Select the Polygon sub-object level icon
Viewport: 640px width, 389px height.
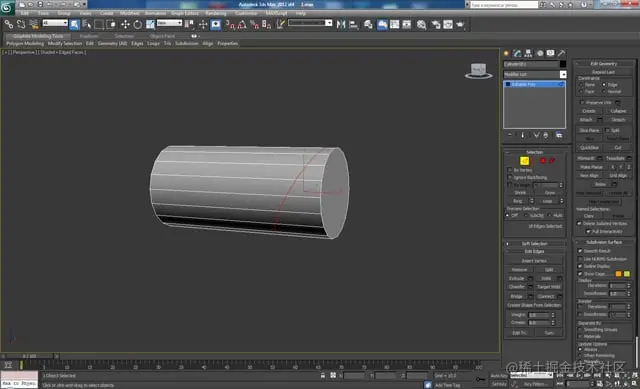[x=542, y=161]
